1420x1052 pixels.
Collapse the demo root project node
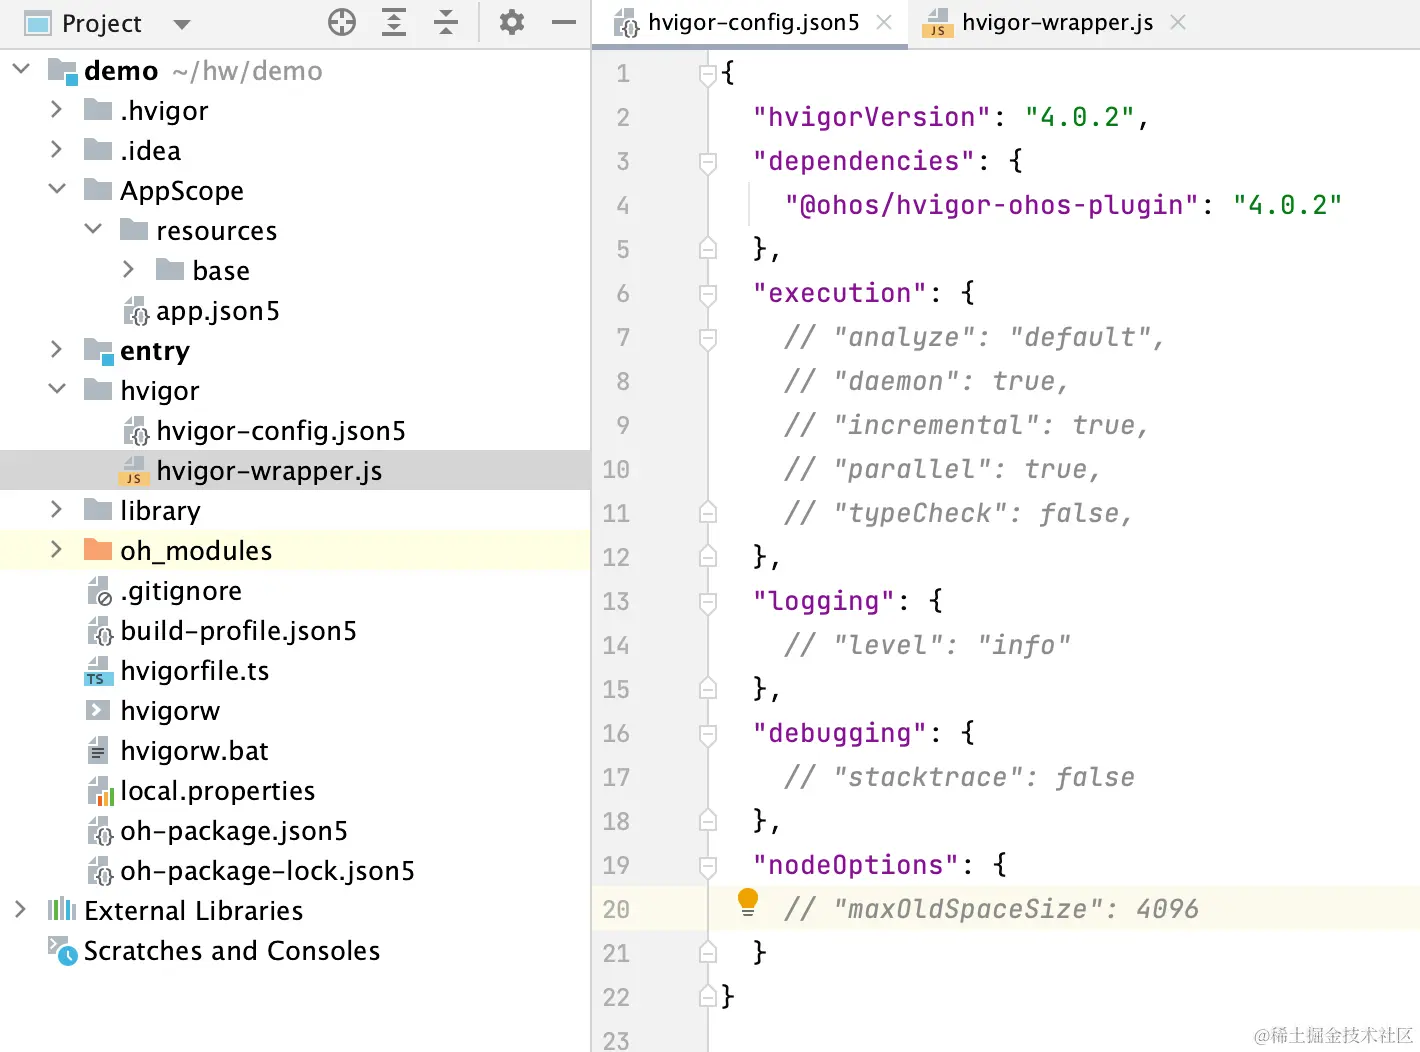[21, 69]
